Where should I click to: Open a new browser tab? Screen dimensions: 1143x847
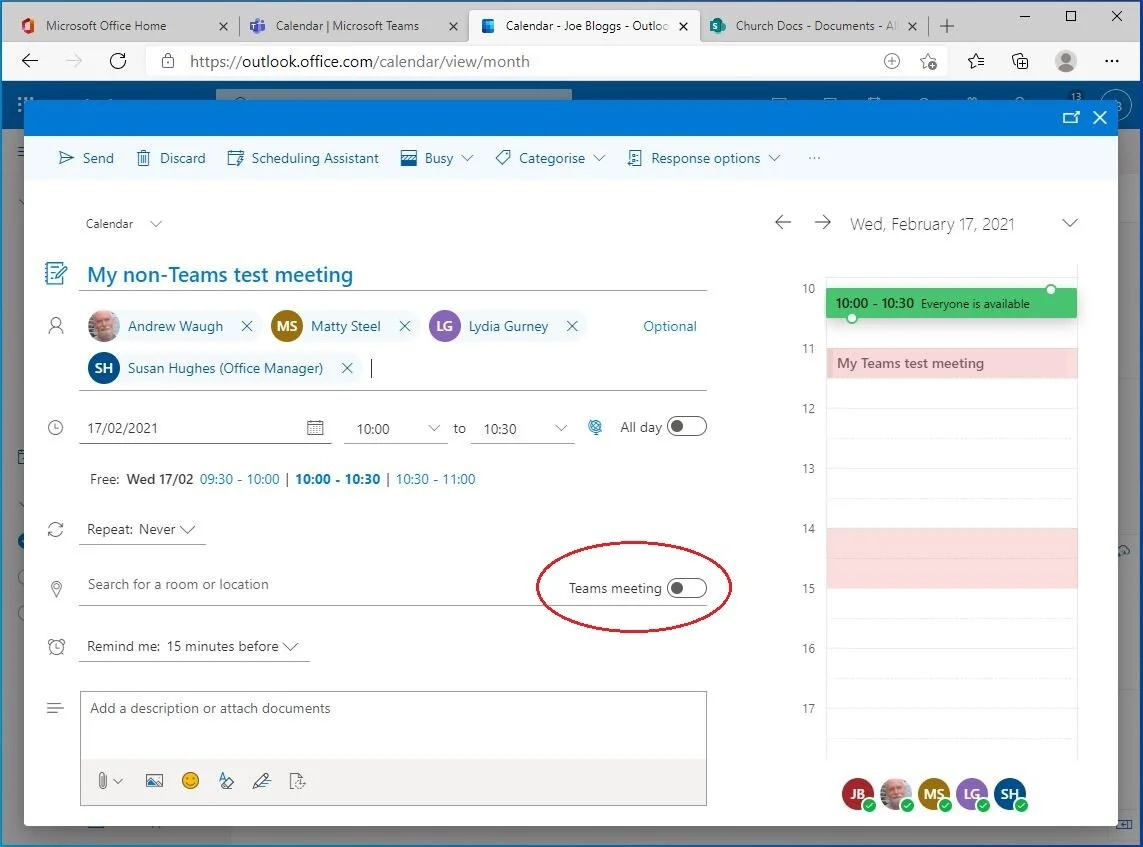[946, 26]
